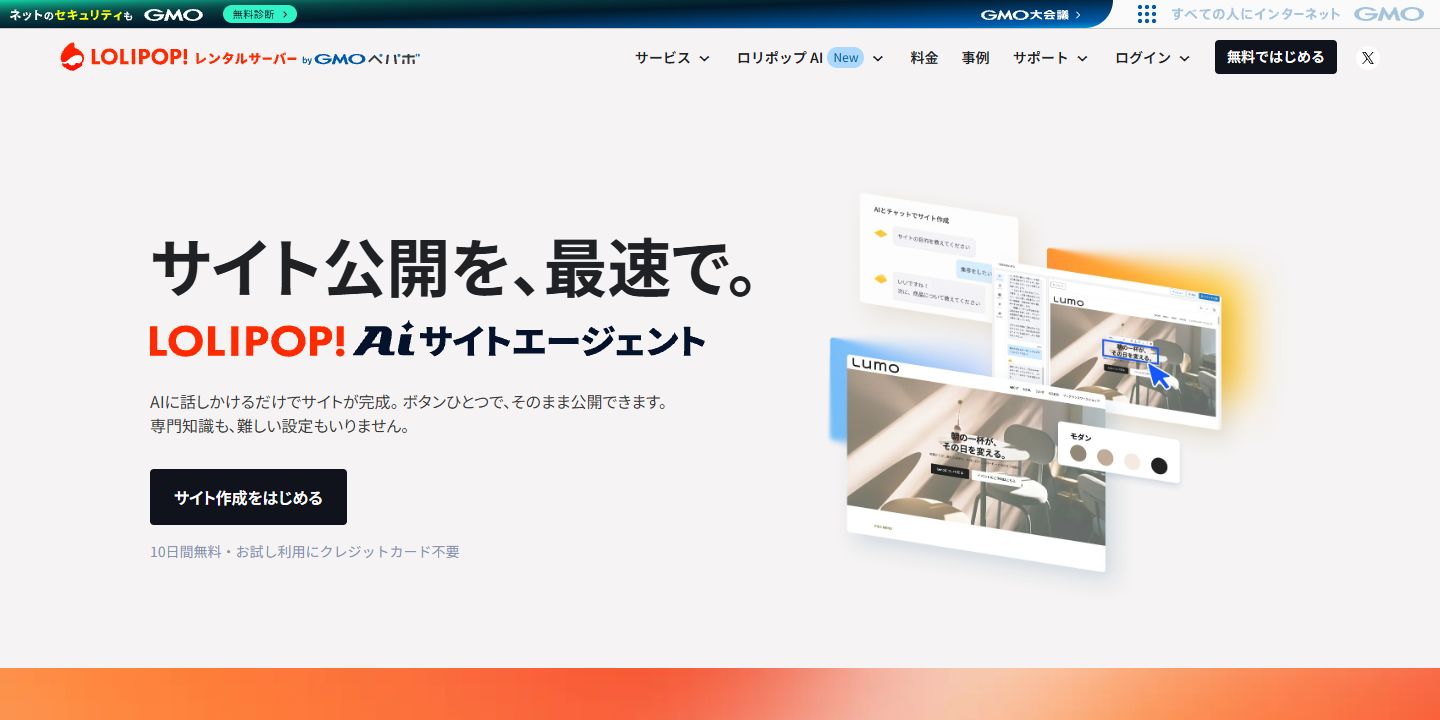Expand the ログイン dropdown menu
Image resolution: width=1440 pixels, height=720 pixels.
(x=1152, y=58)
